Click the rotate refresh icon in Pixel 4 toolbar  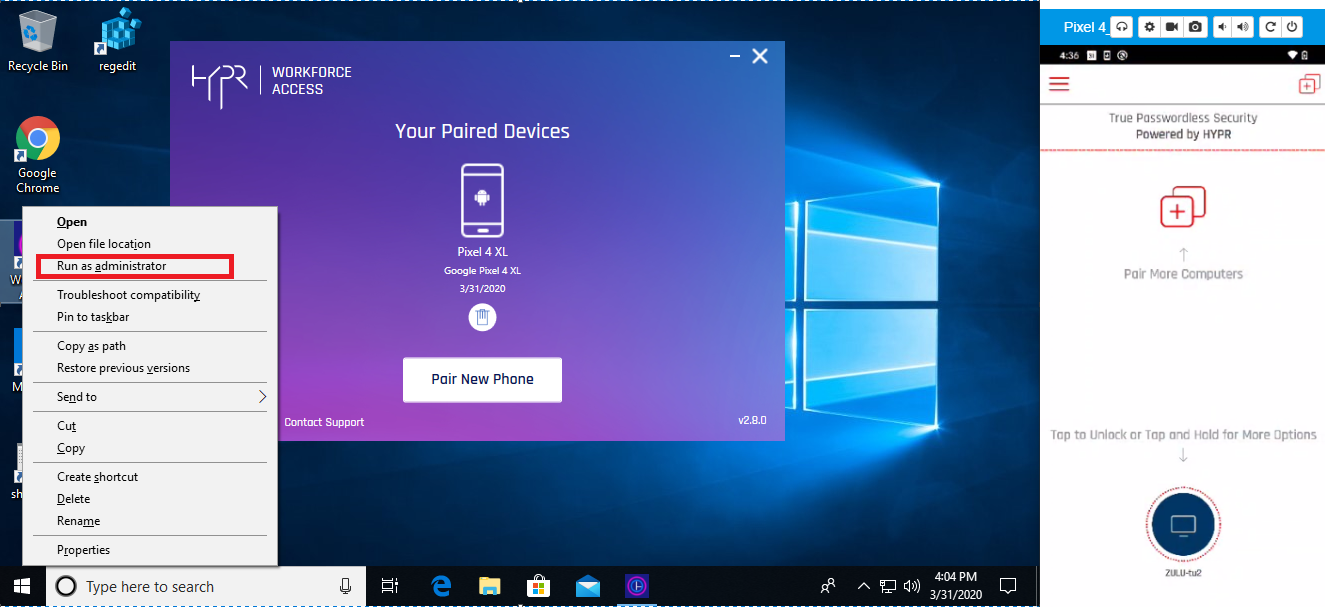(1270, 27)
